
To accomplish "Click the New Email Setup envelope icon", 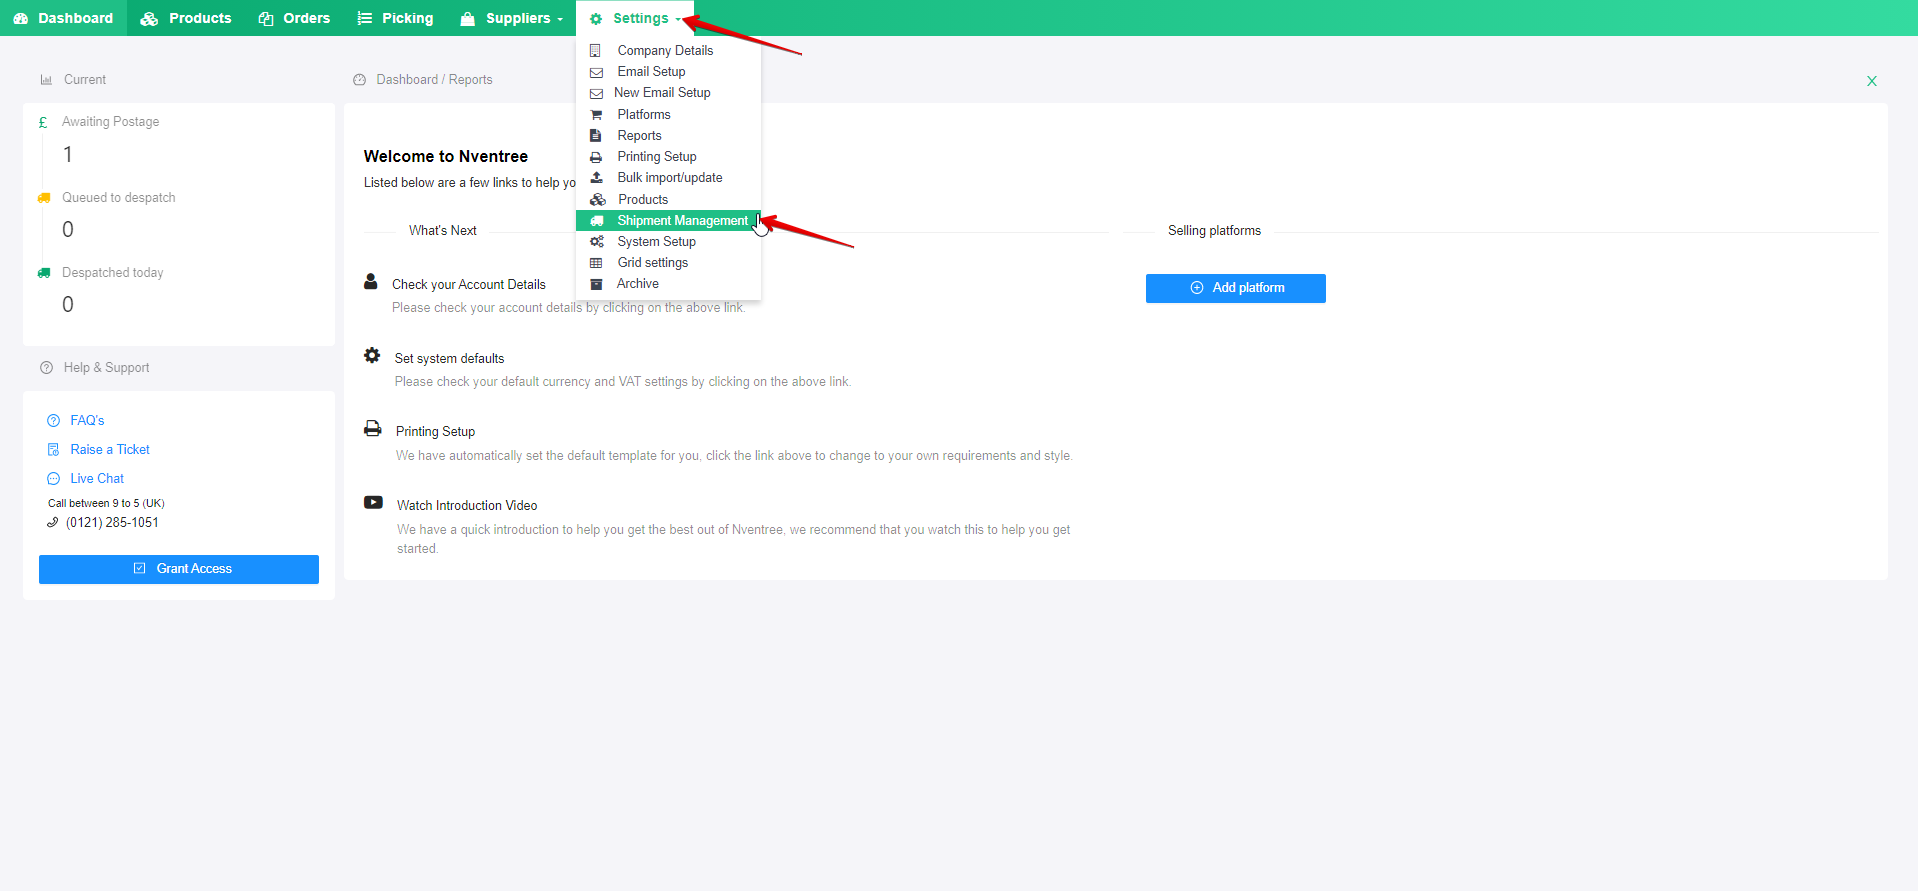I will (596, 93).
